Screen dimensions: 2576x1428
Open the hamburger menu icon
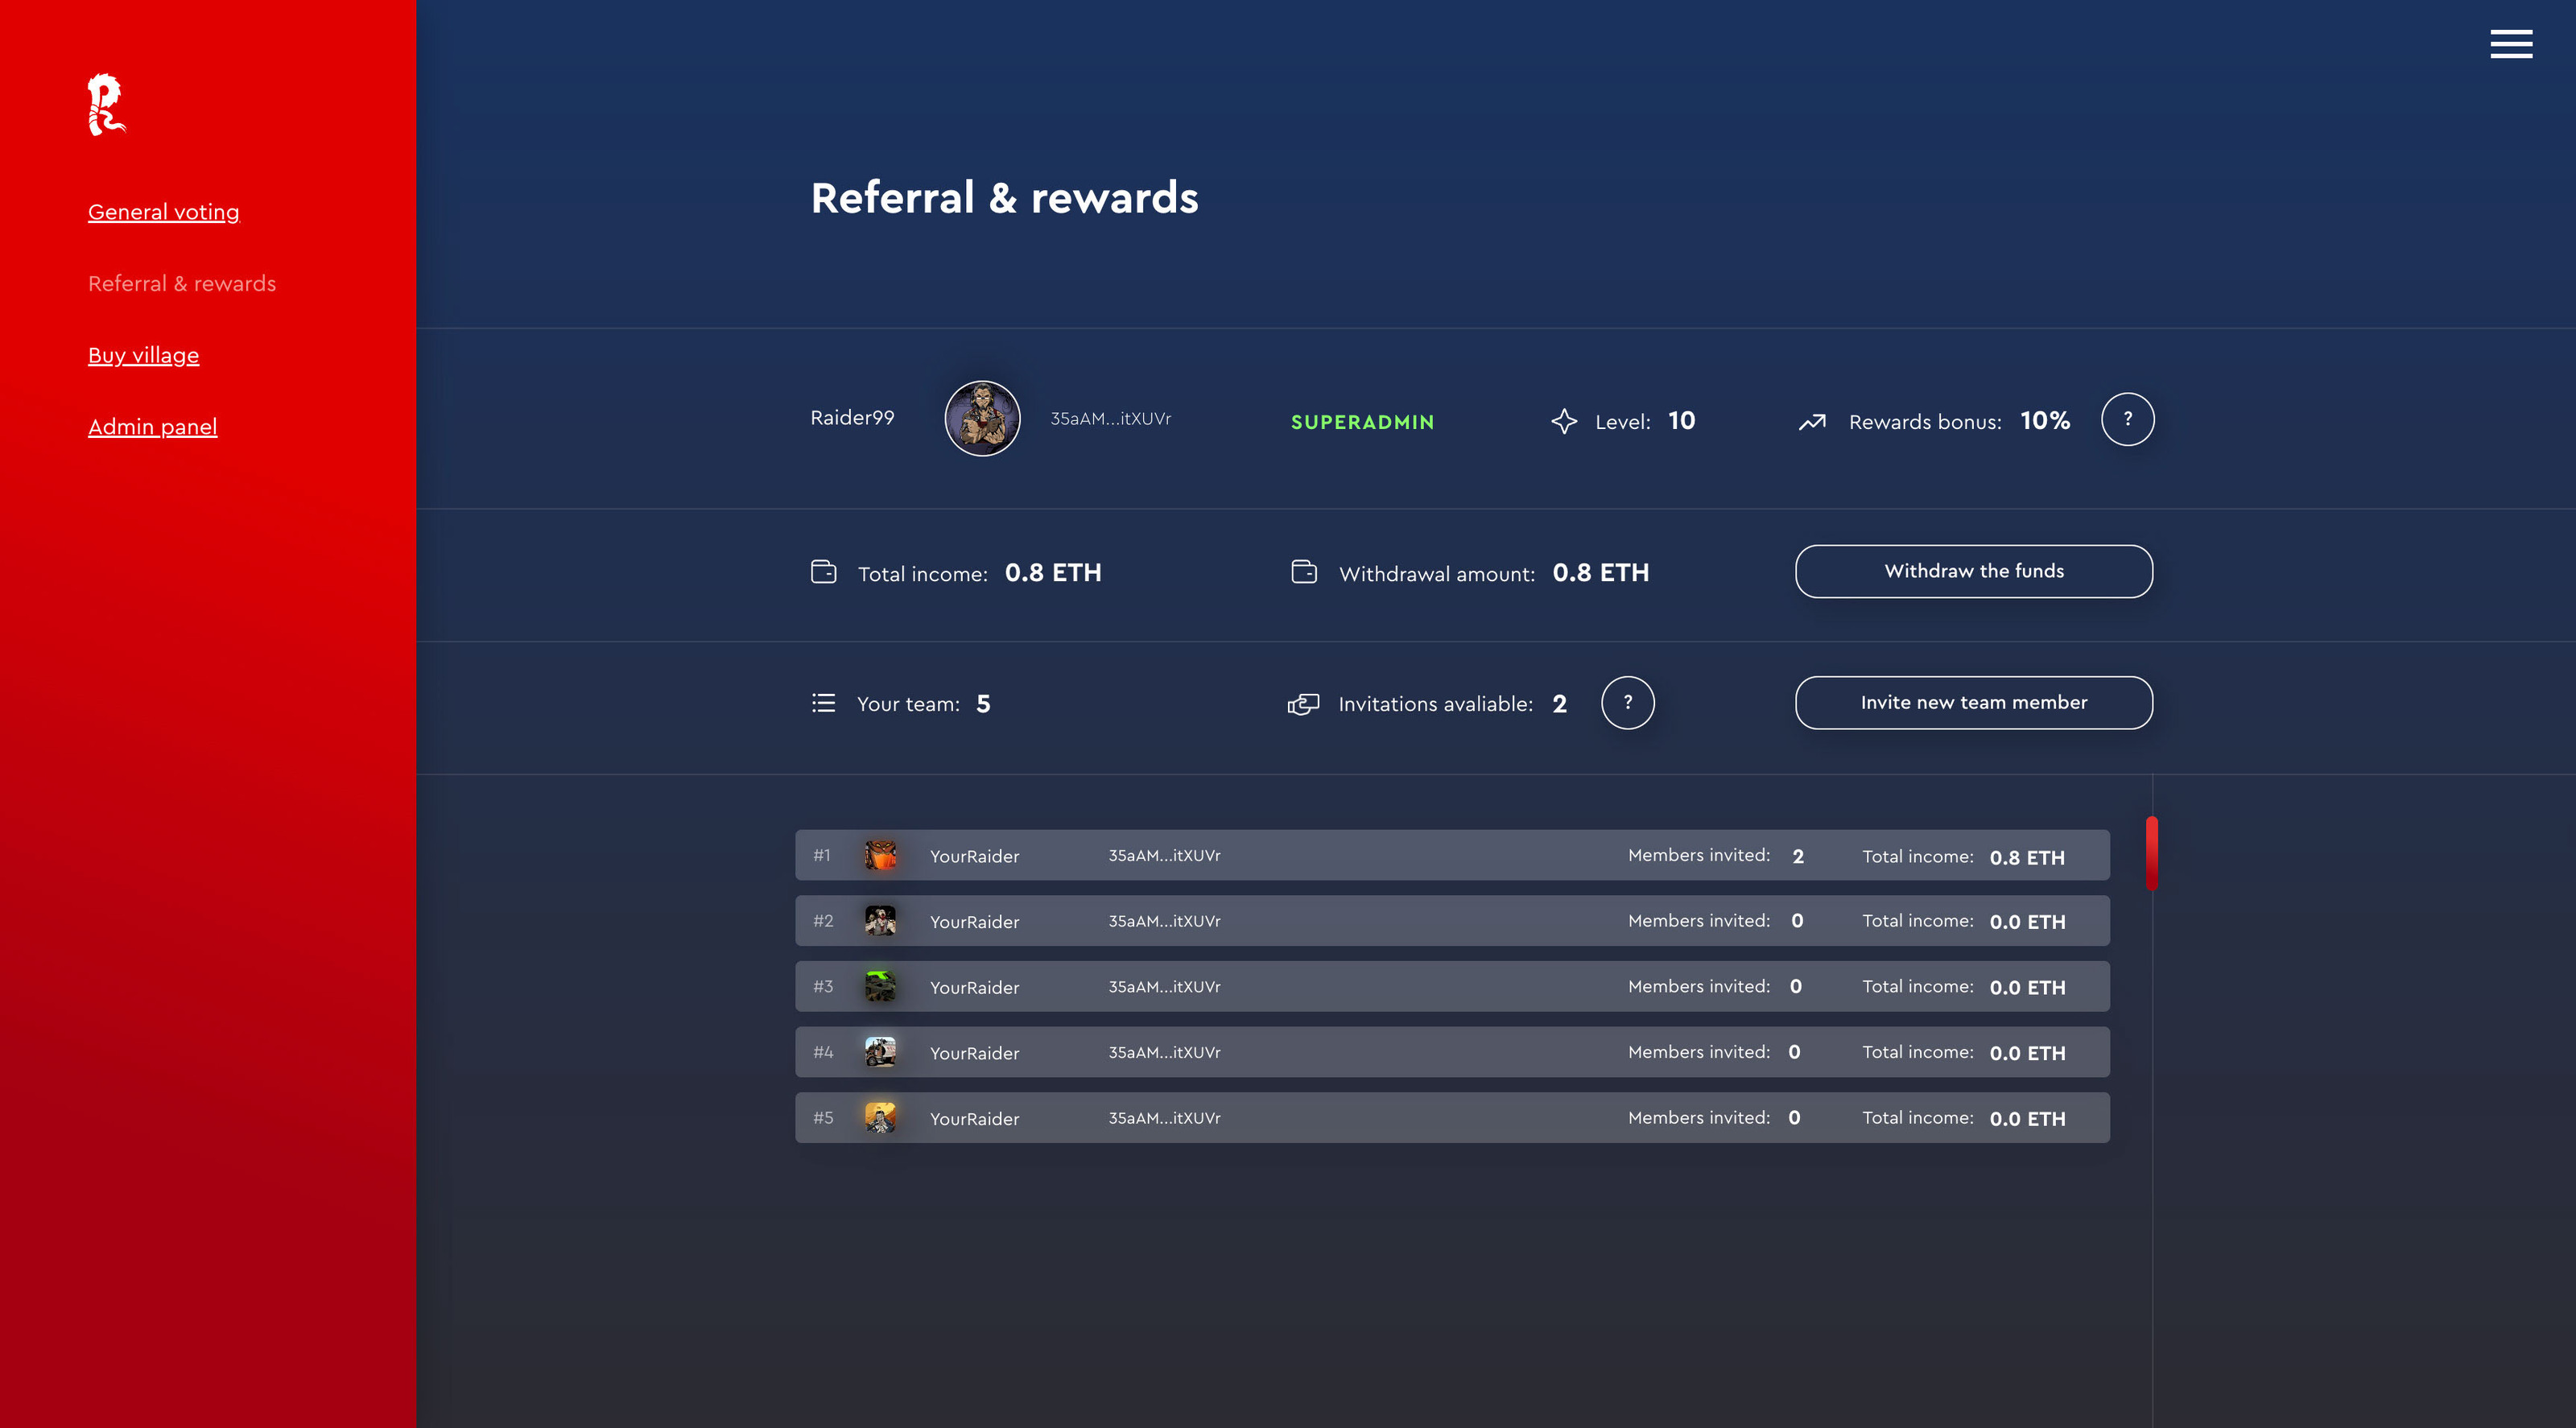2510,44
